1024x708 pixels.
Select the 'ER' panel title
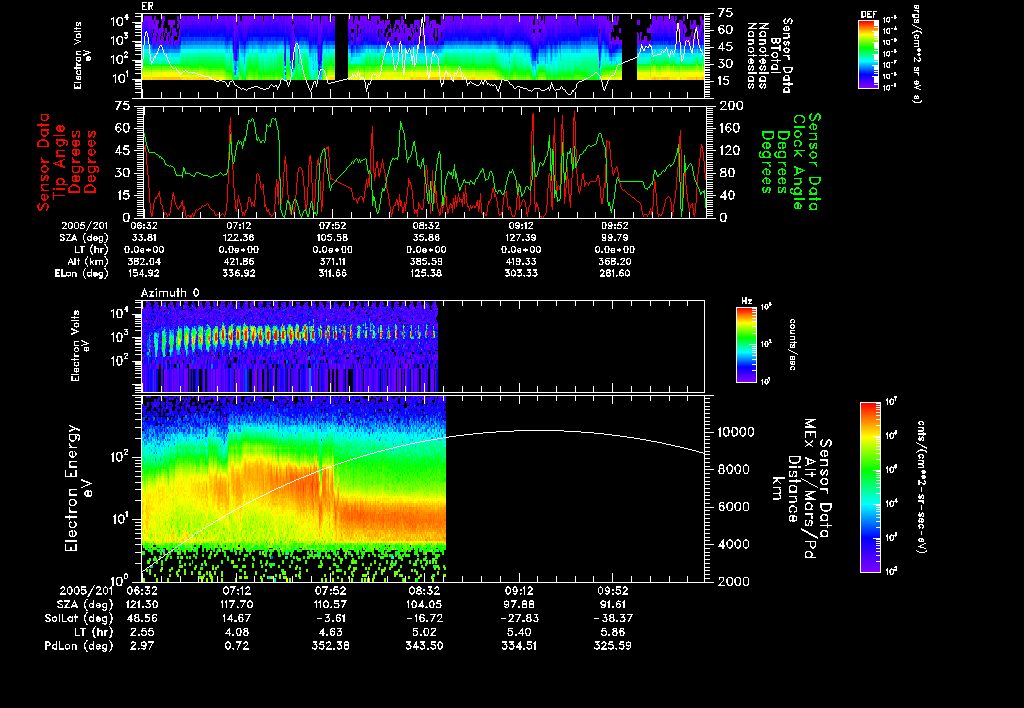pyautogui.click(x=147, y=6)
